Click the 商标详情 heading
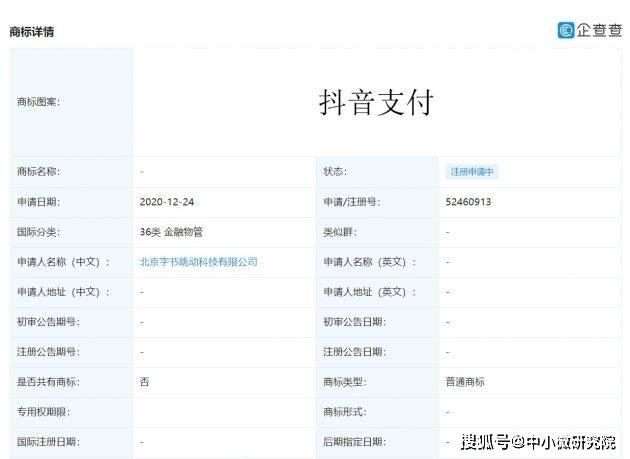The width and height of the screenshot is (630, 459). (32, 32)
